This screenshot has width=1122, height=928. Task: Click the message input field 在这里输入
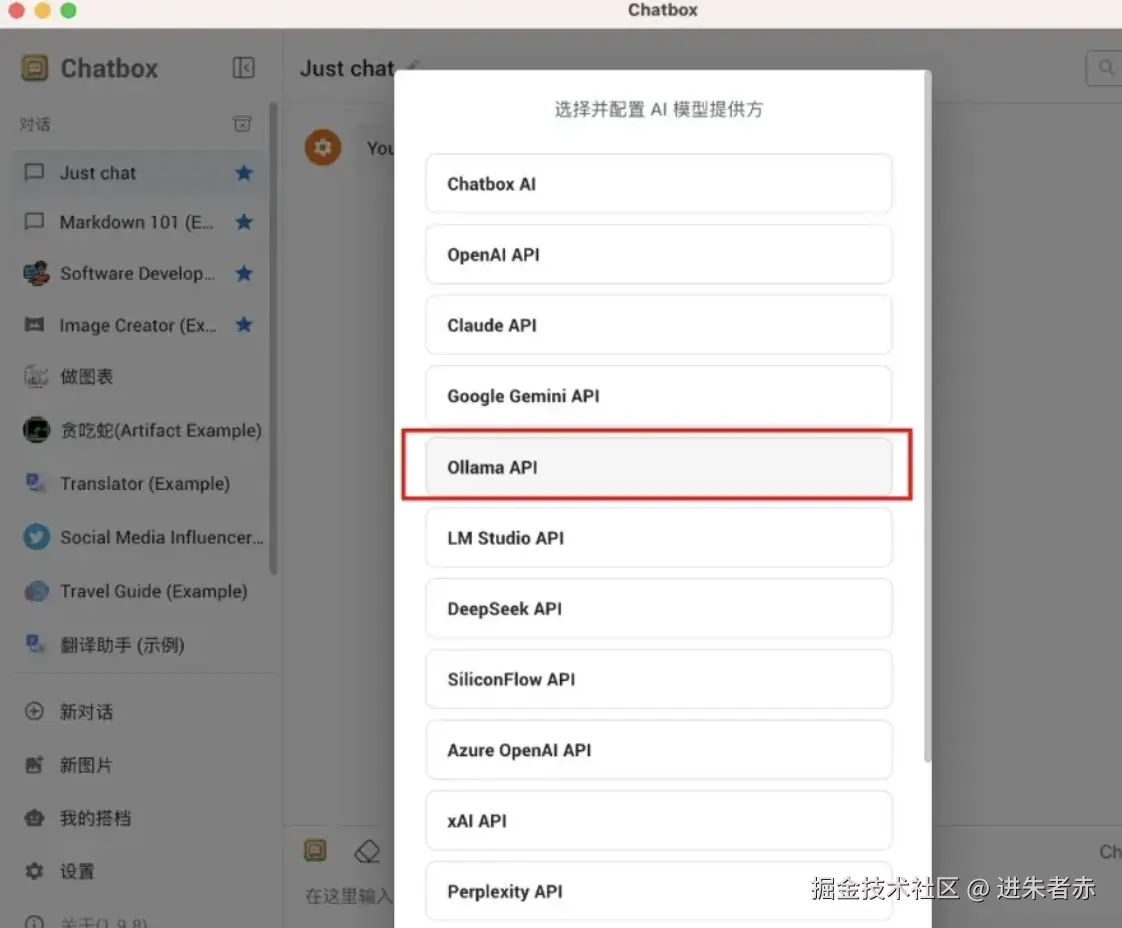click(x=349, y=895)
